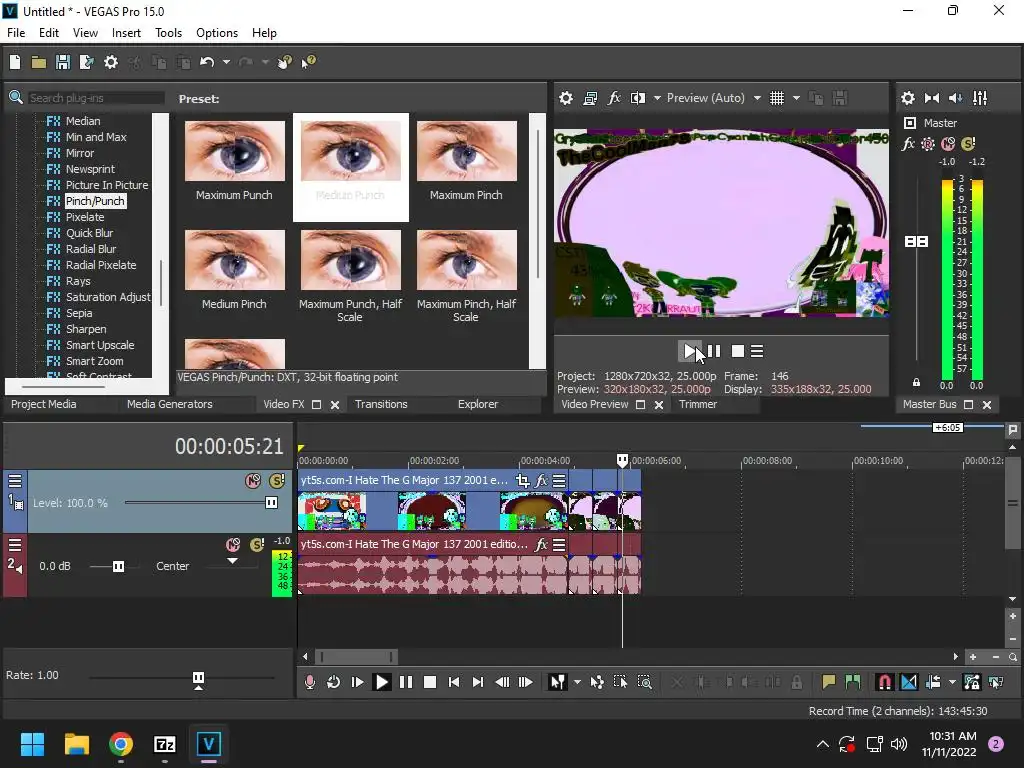1024x768 pixels.
Task: Open the preview transport hamburger menu
Action: (x=757, y=351)
